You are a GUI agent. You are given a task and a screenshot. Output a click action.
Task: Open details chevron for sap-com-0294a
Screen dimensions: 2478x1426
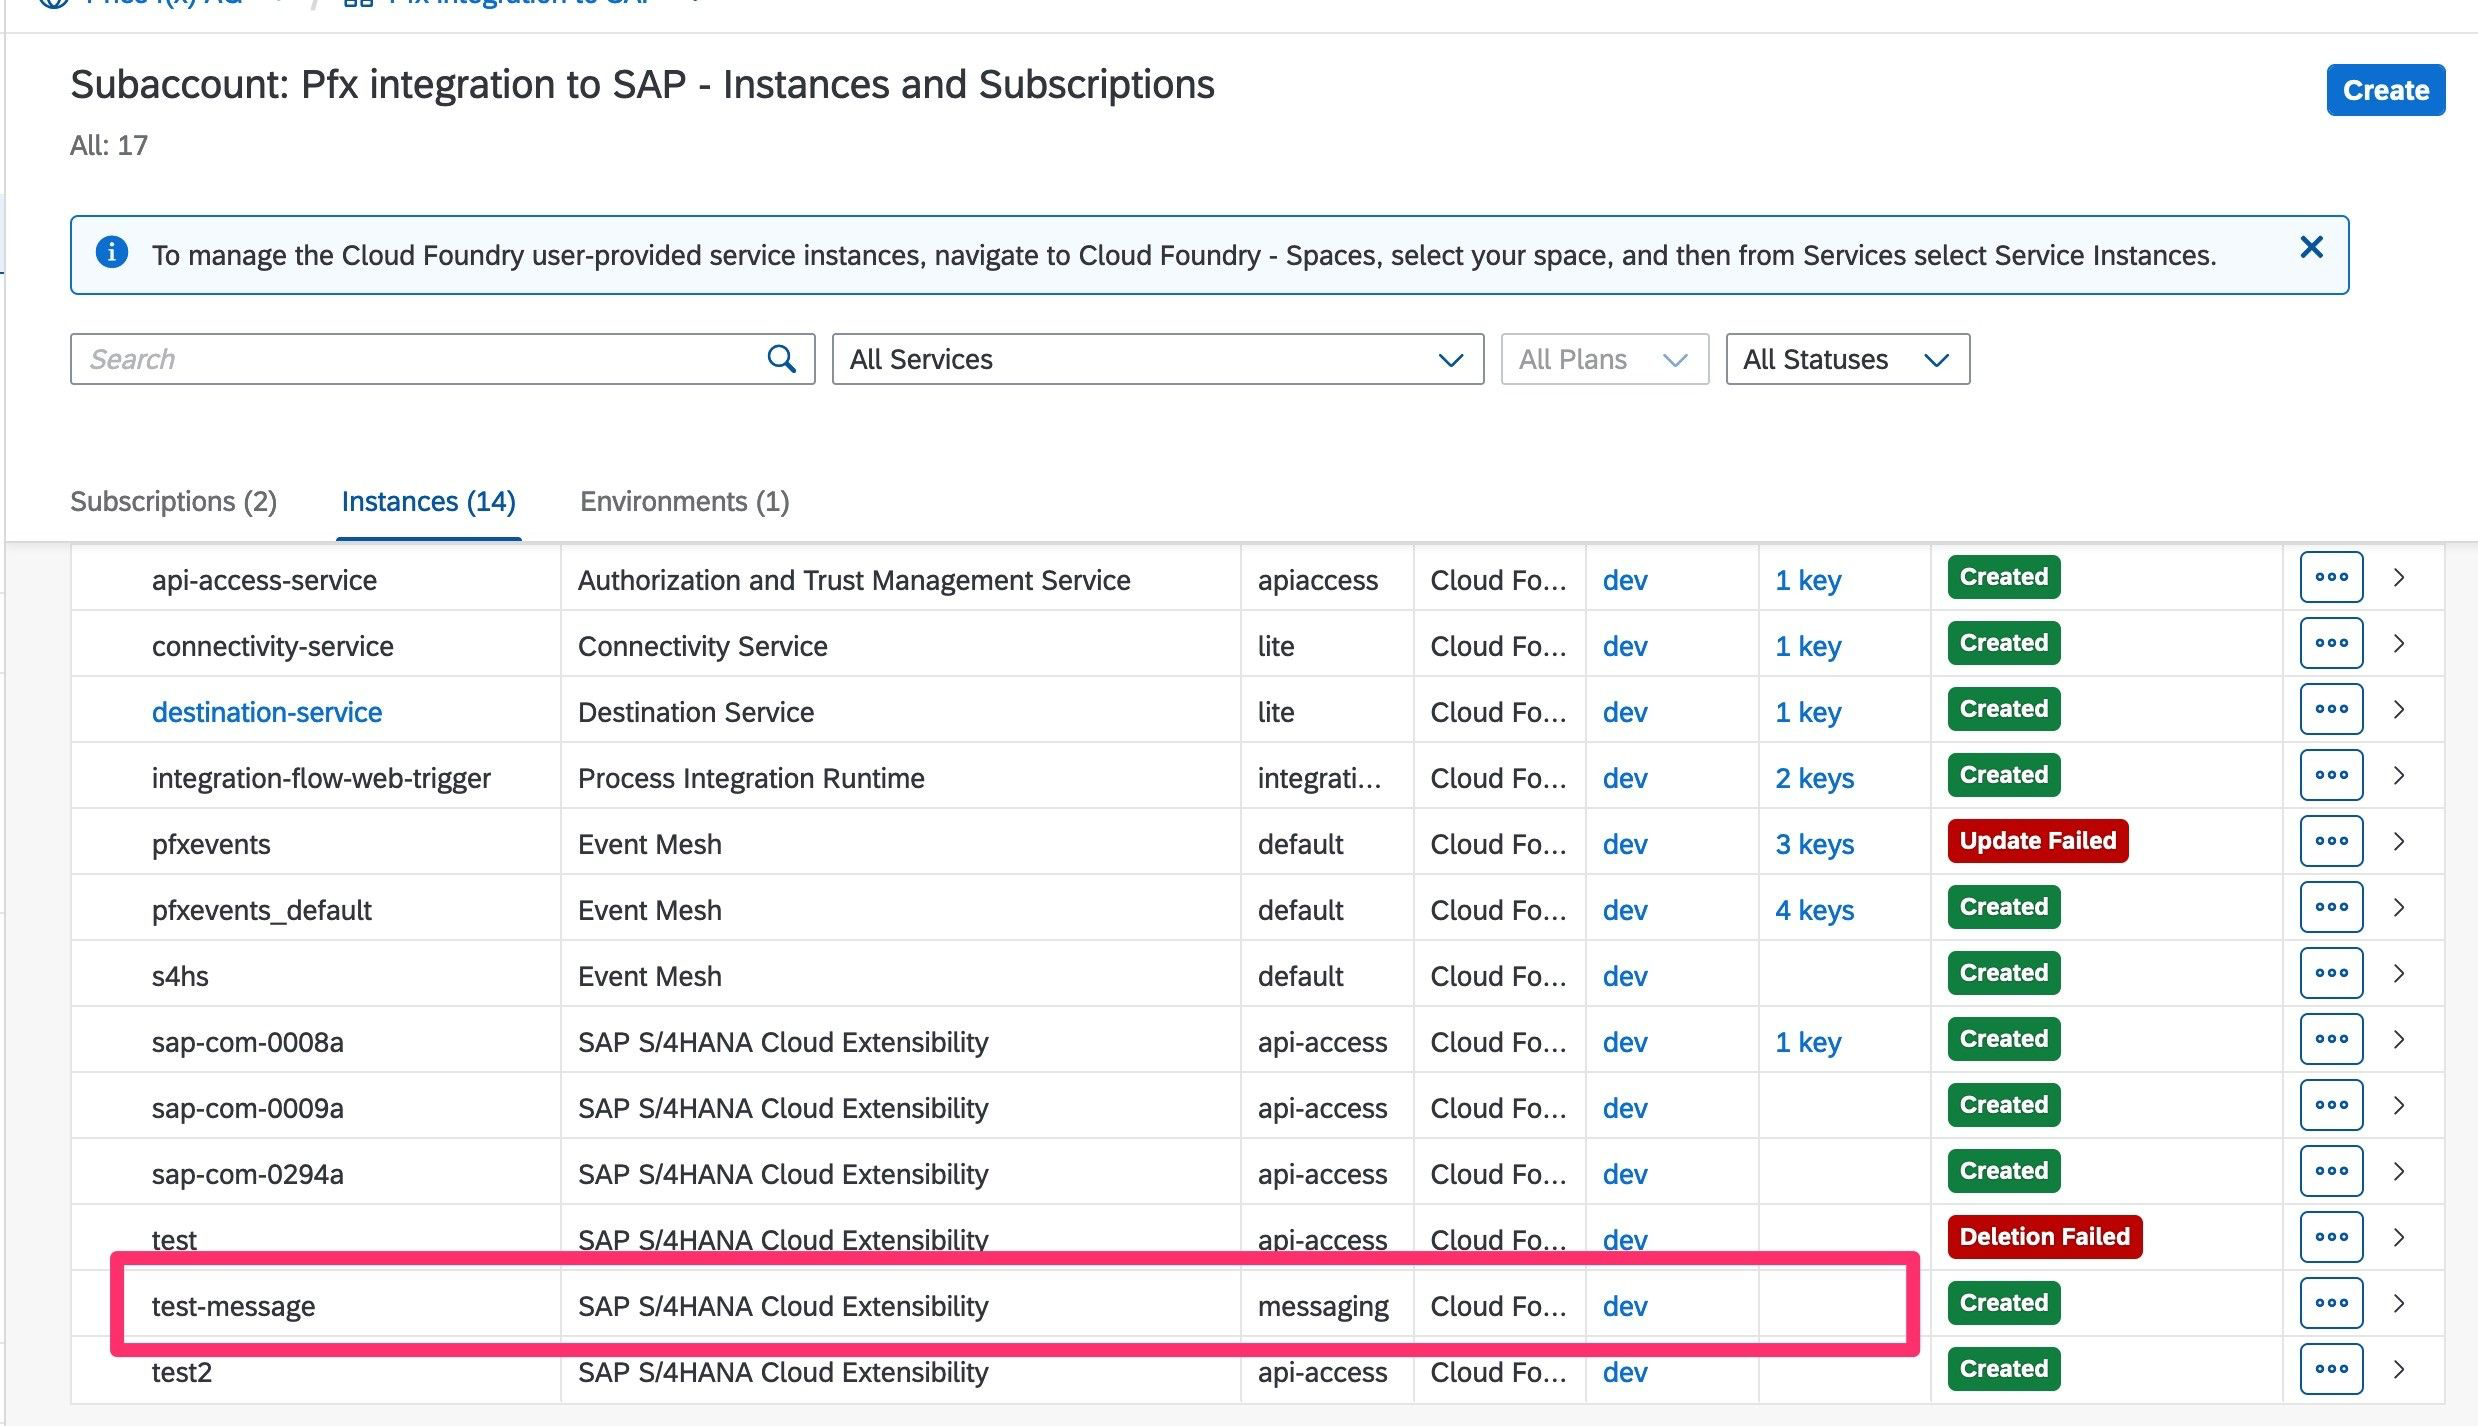click(x=2399, y=1172)
